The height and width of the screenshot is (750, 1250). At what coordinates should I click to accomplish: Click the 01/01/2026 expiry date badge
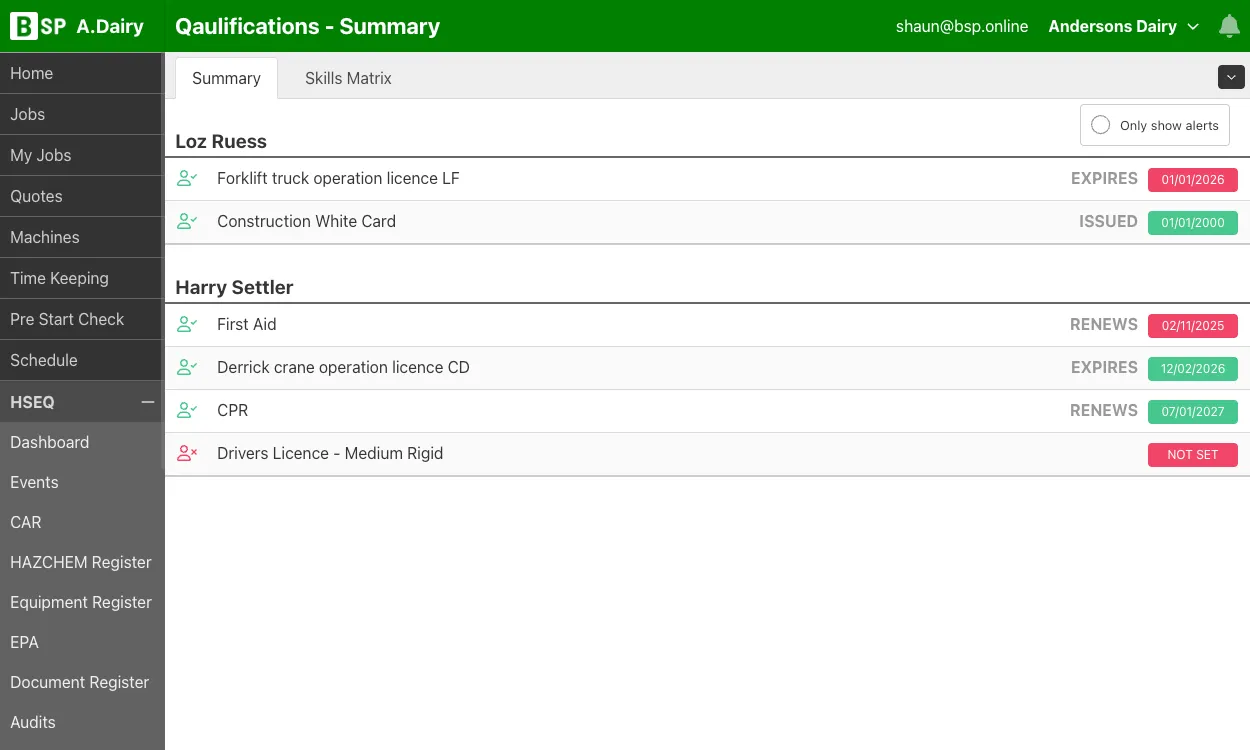click(1193, 180)
